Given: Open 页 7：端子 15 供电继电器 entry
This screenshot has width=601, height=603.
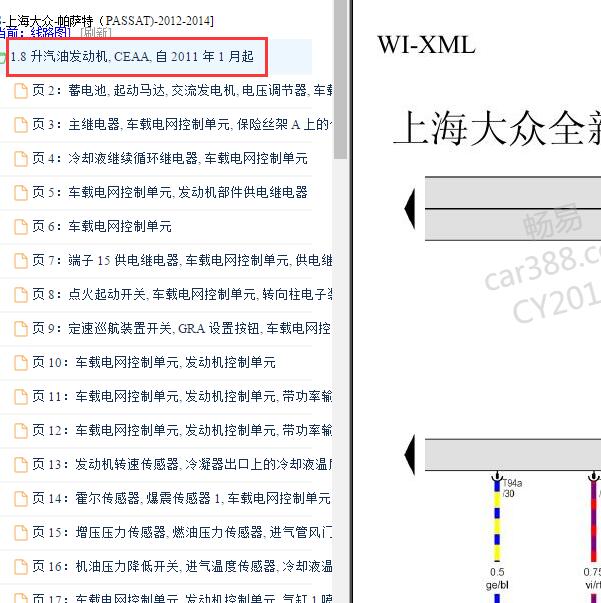Looking at the screenshot, I should [182, 260].
